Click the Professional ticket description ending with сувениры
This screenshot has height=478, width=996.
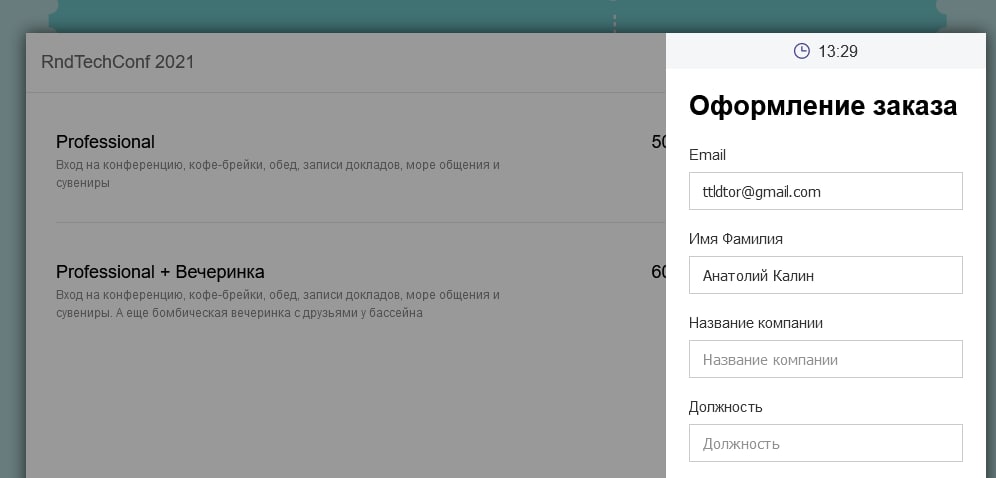[x=278, y=174]
